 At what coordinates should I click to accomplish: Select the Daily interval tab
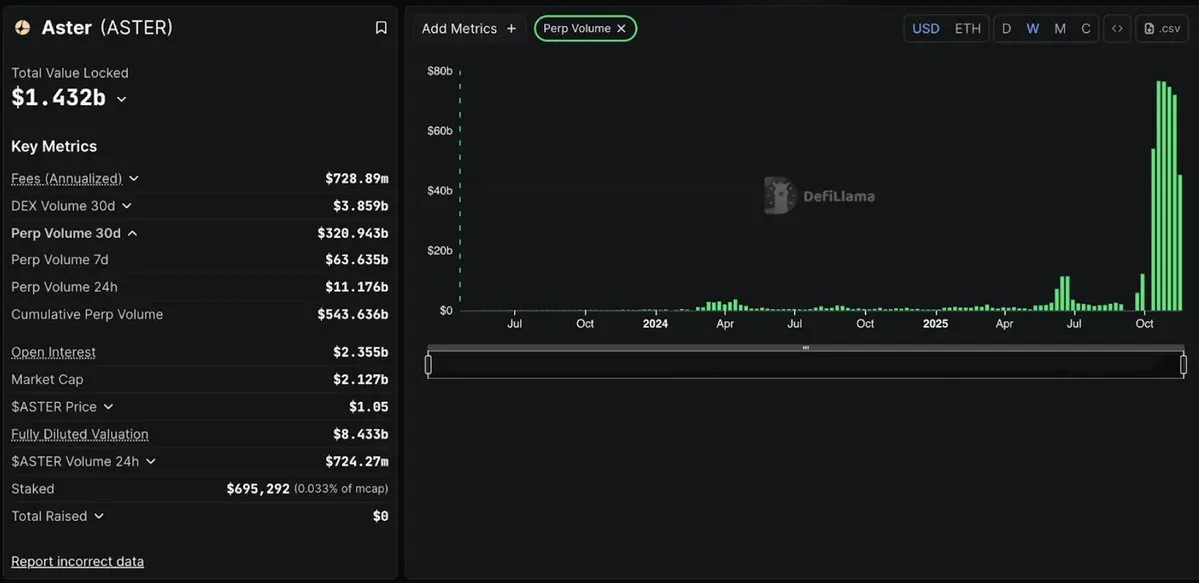[1006, 28]
